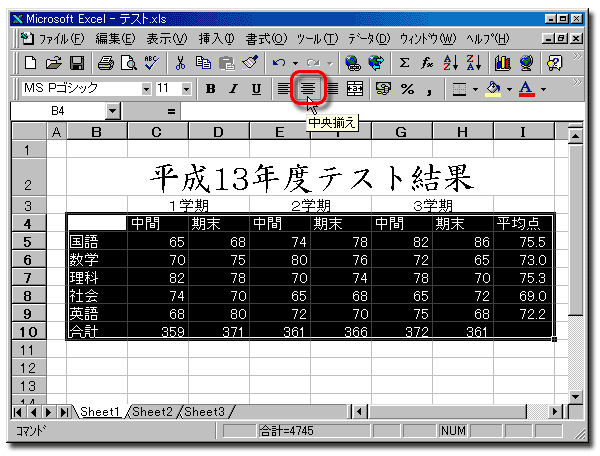Viewport: 600px width, 456px height.
Task: Click the equals Edit Formula button
Action: [x=171, y=111]
